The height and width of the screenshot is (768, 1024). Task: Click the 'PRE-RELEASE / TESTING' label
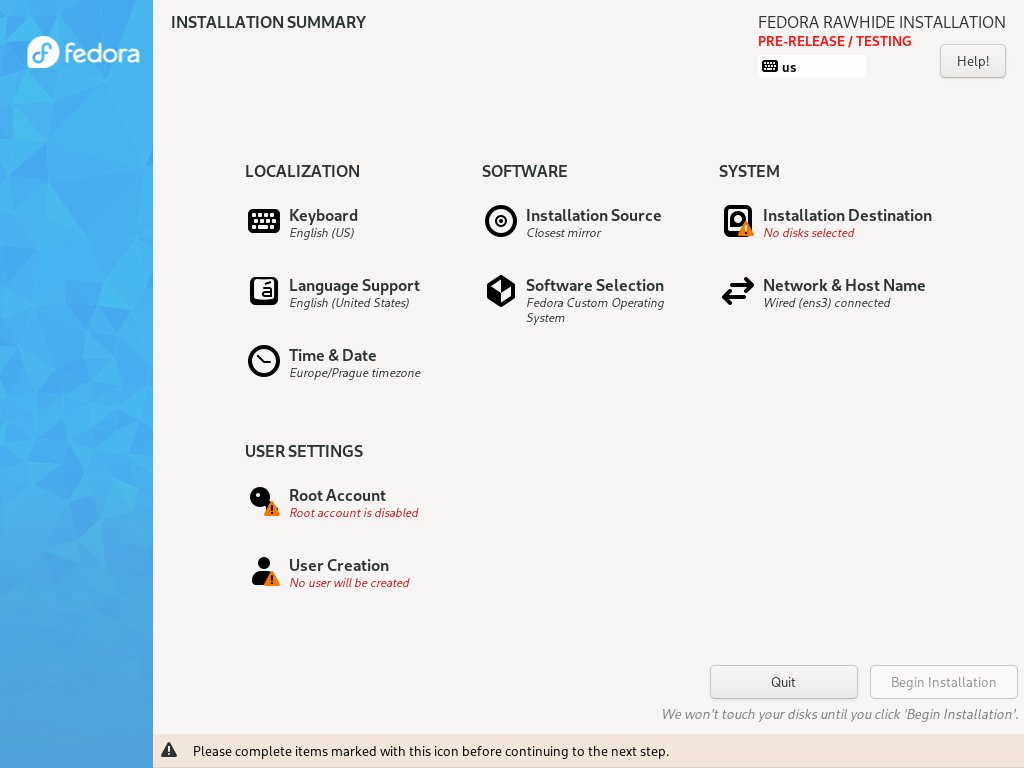coord(835,41)
